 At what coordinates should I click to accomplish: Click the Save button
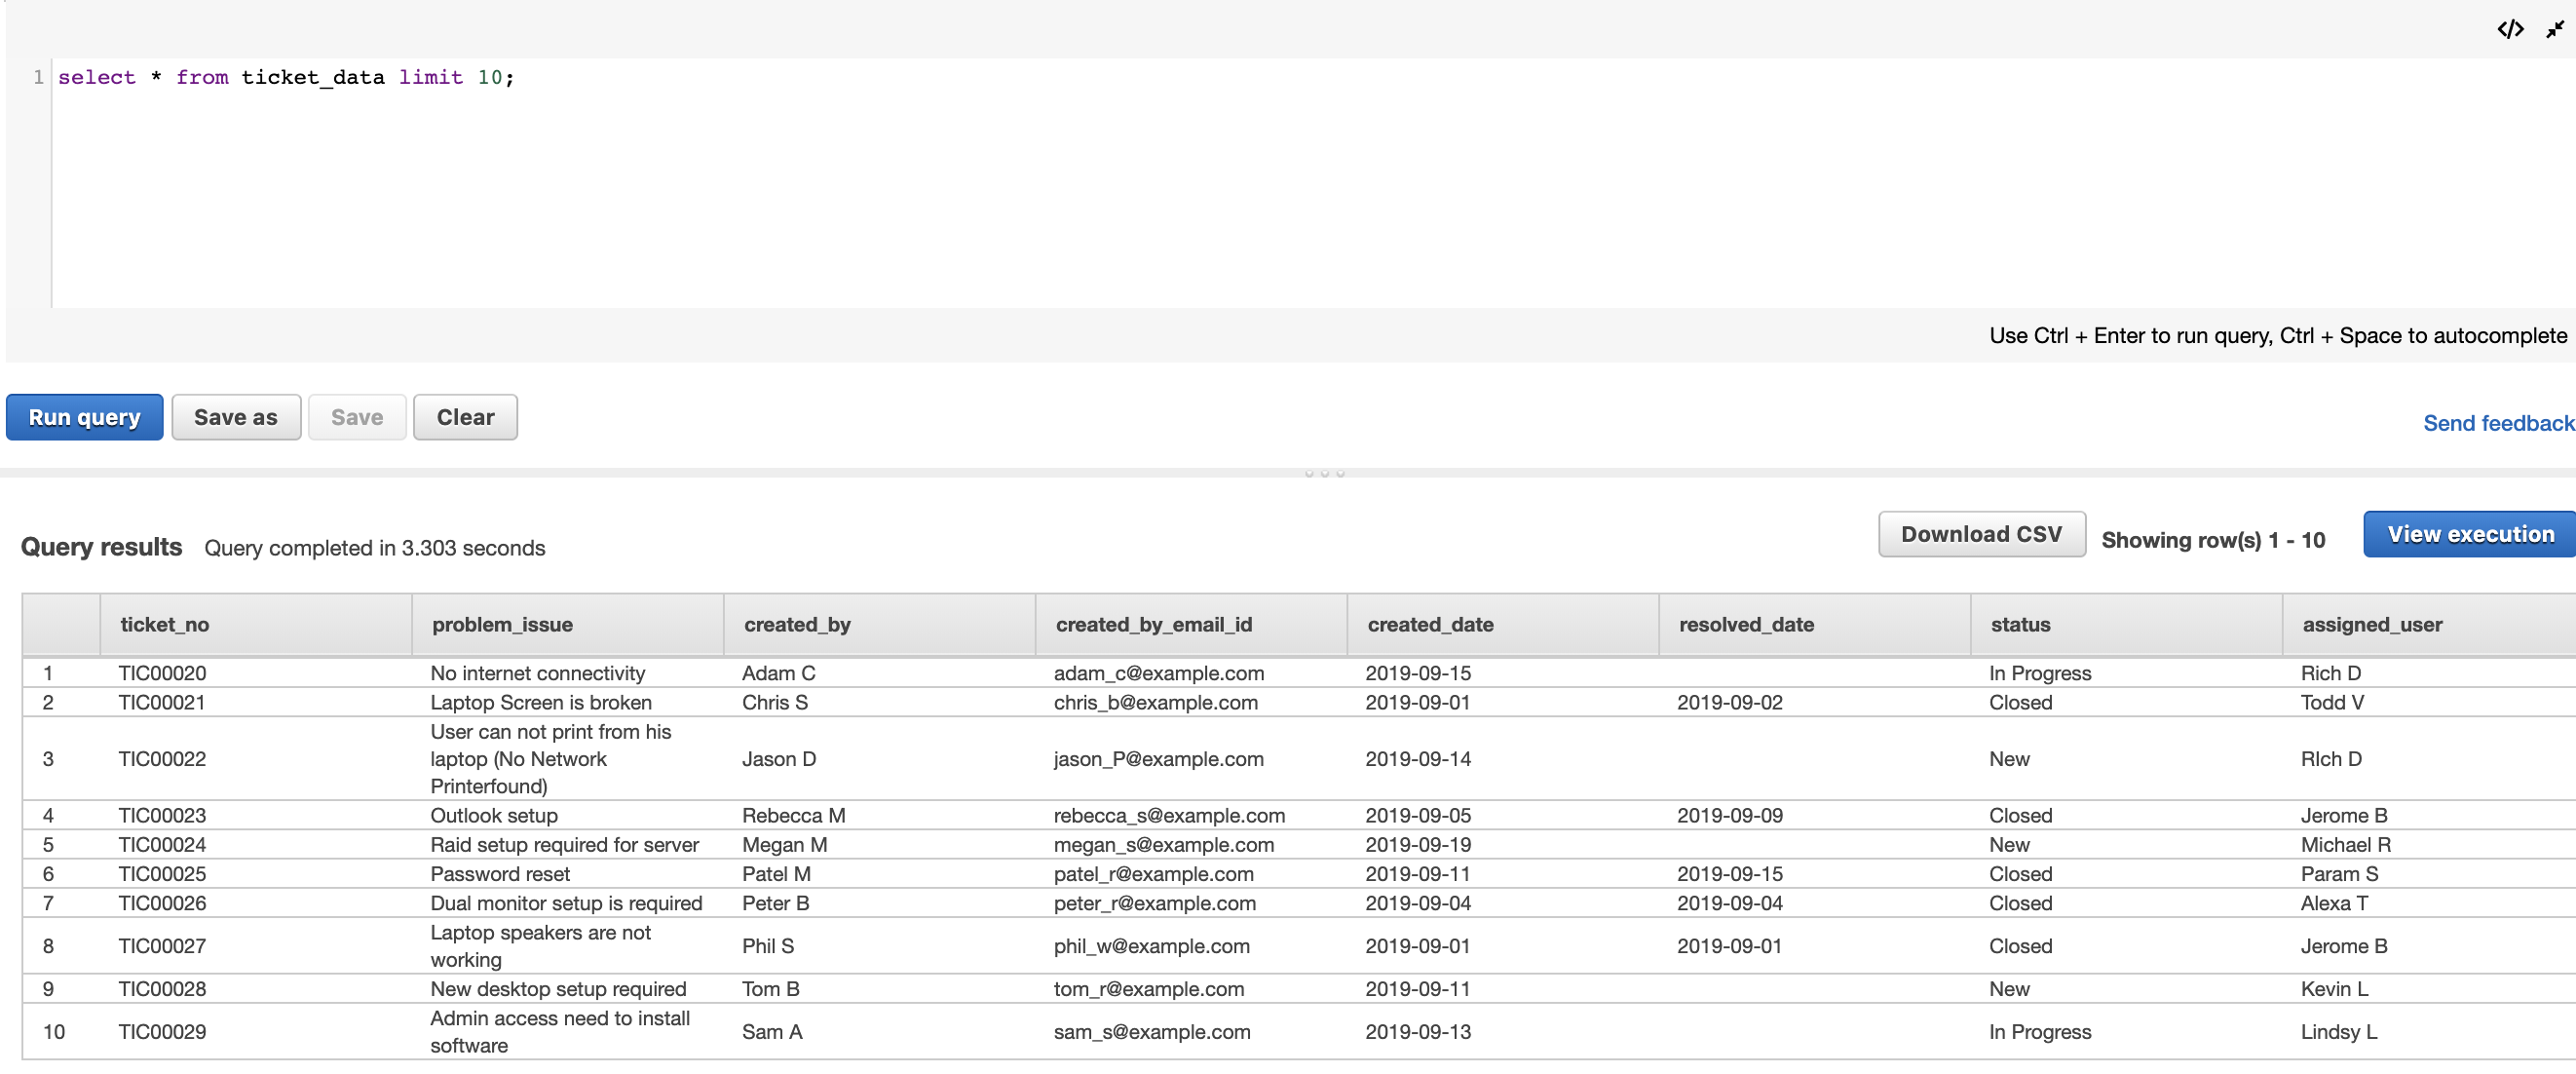(x=359, y=417)
